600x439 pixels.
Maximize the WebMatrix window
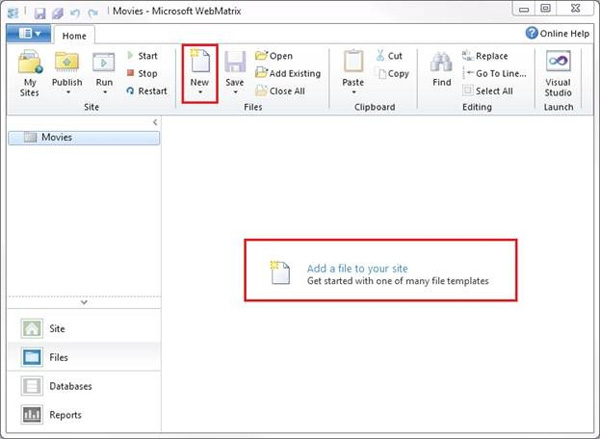(545, 9)
